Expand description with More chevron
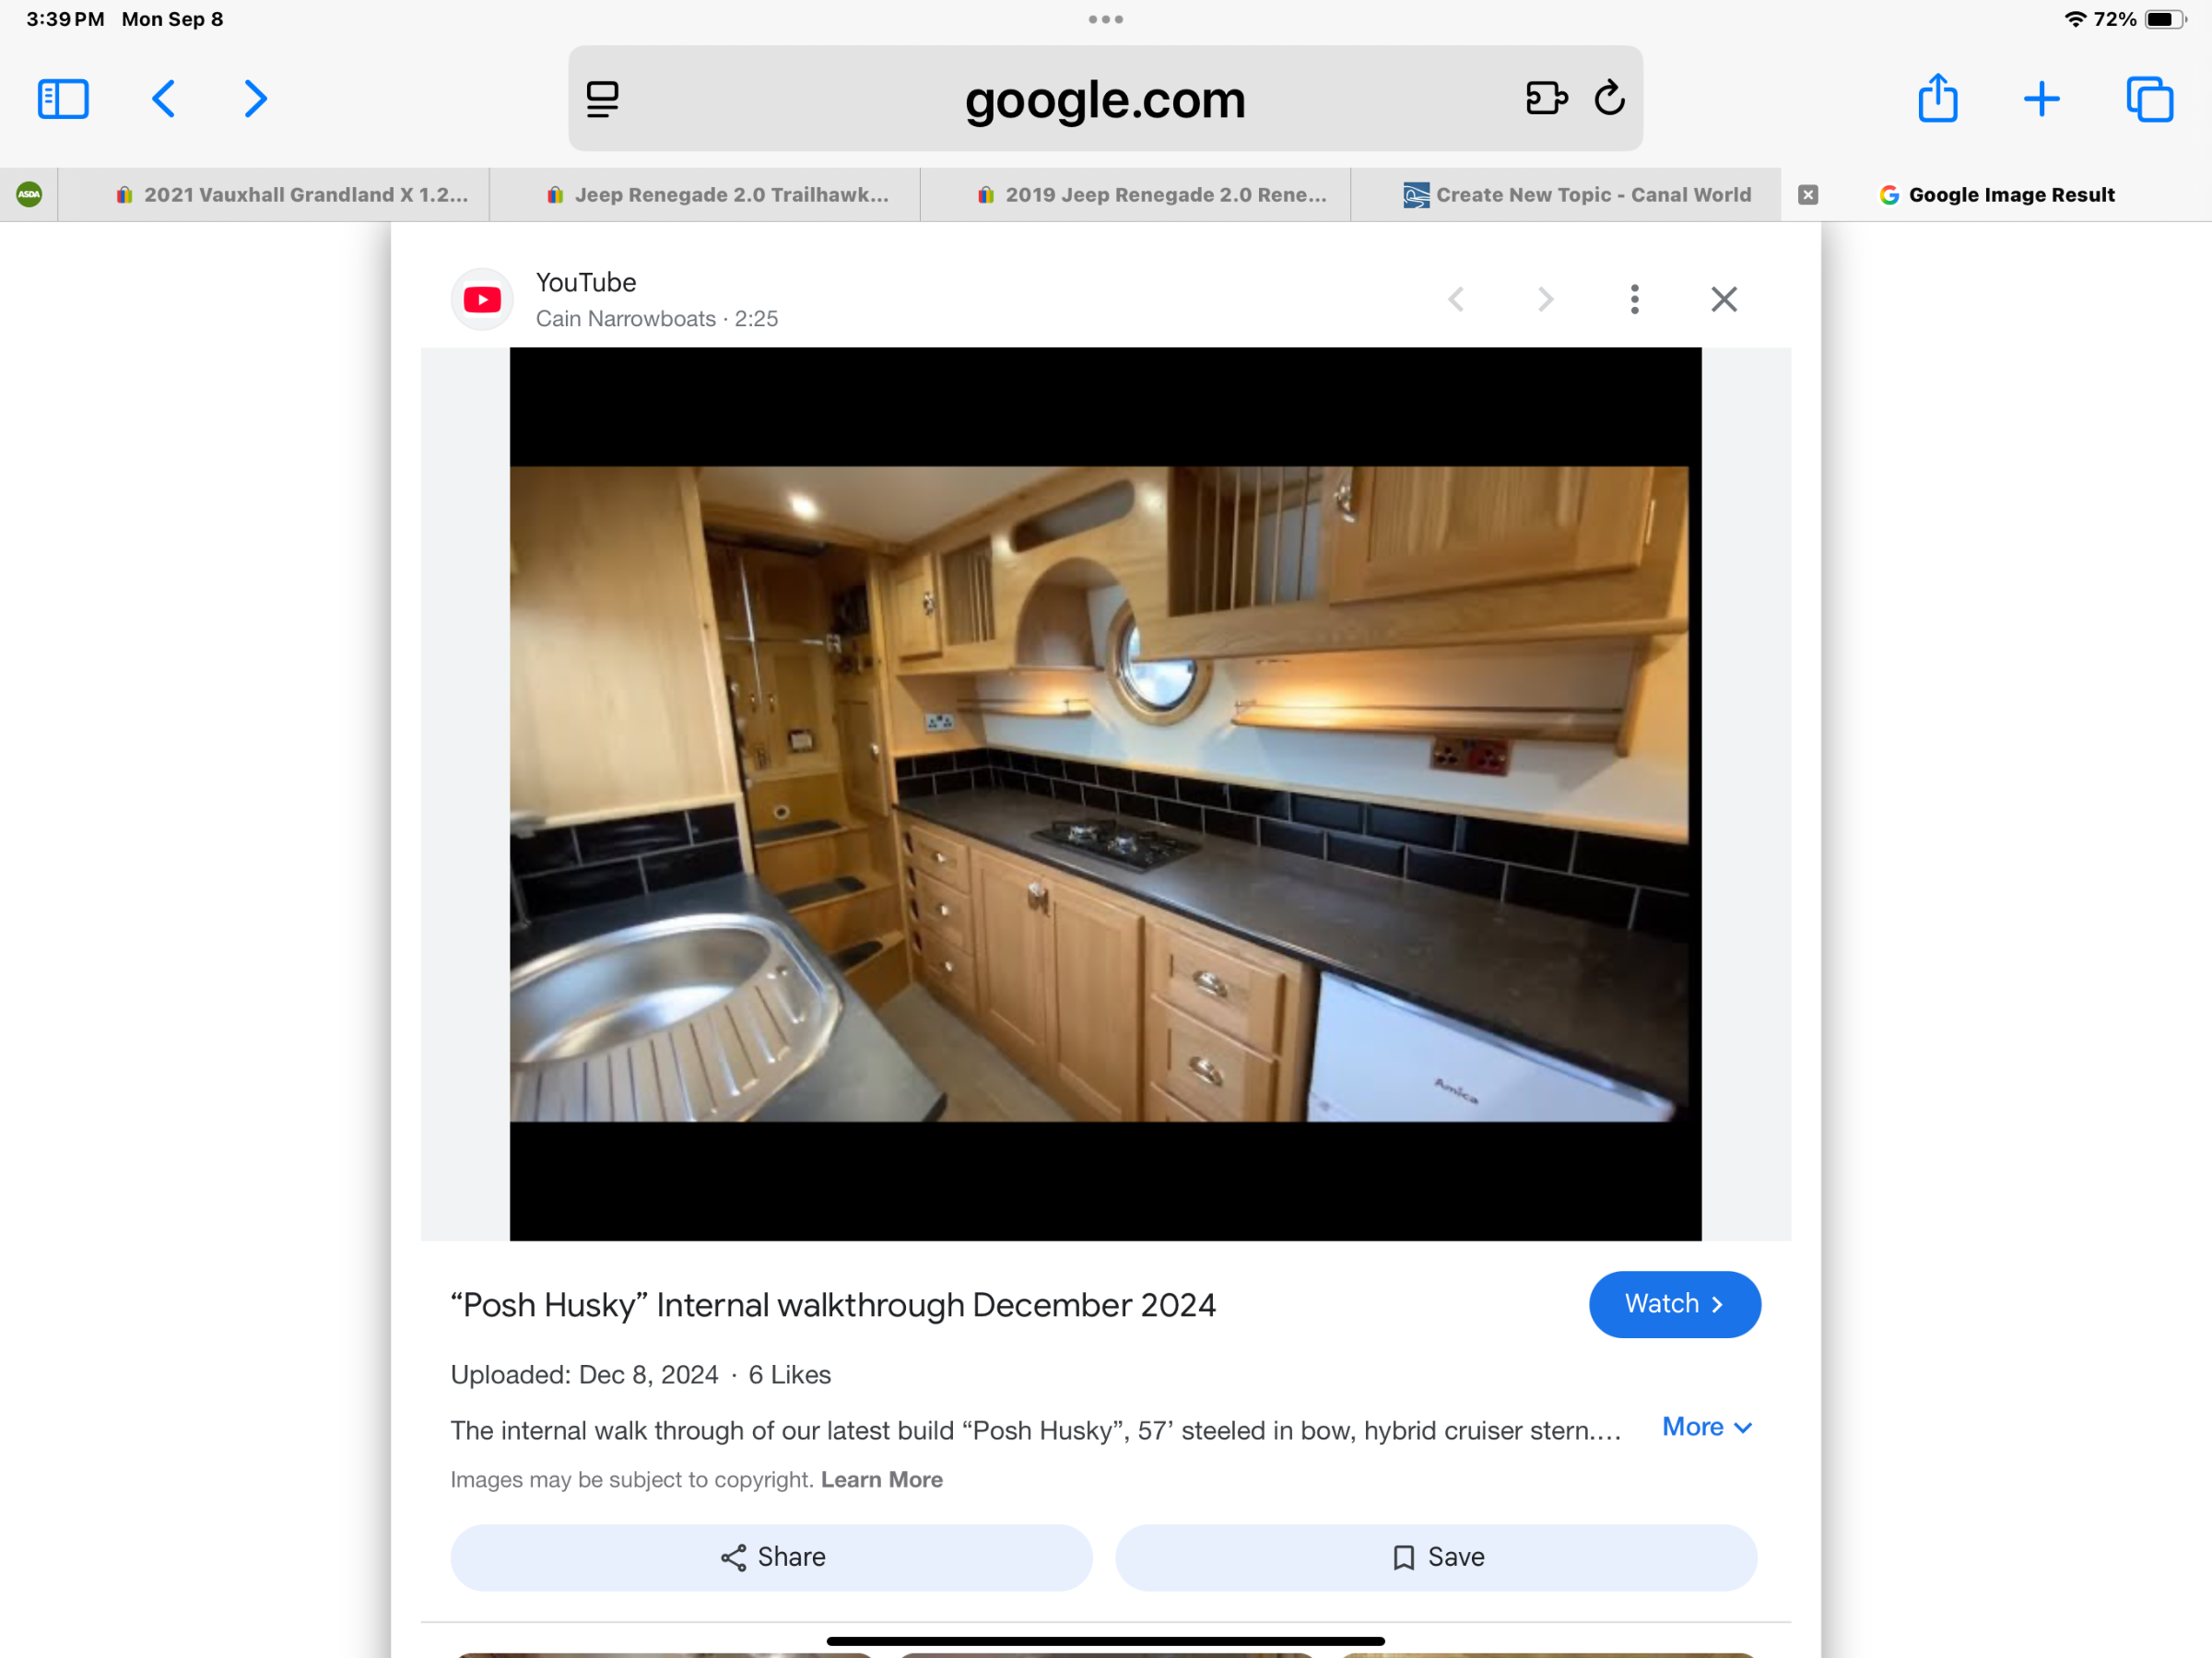This screenshot has height=1658, width=2212. tap(1706, 1427)
